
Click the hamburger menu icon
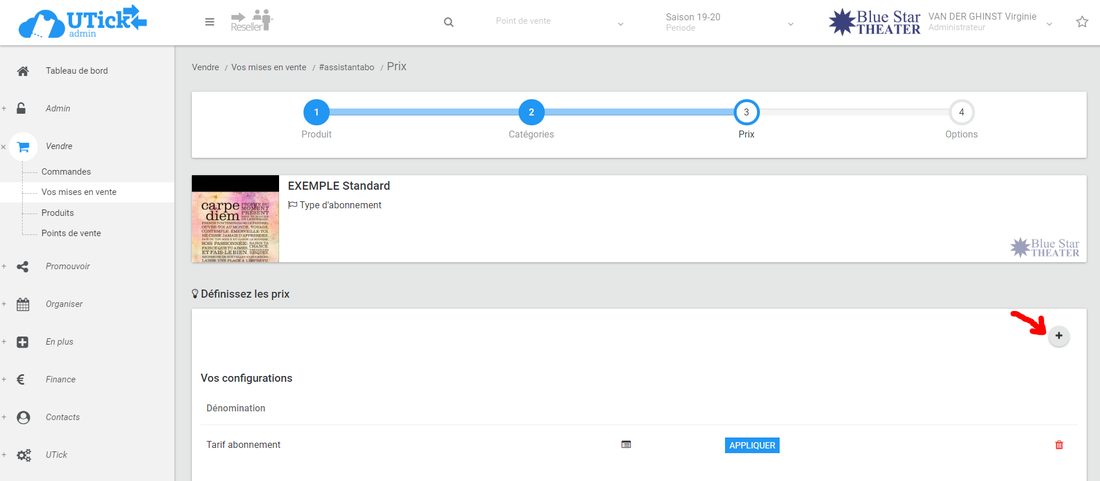(209, 22)
